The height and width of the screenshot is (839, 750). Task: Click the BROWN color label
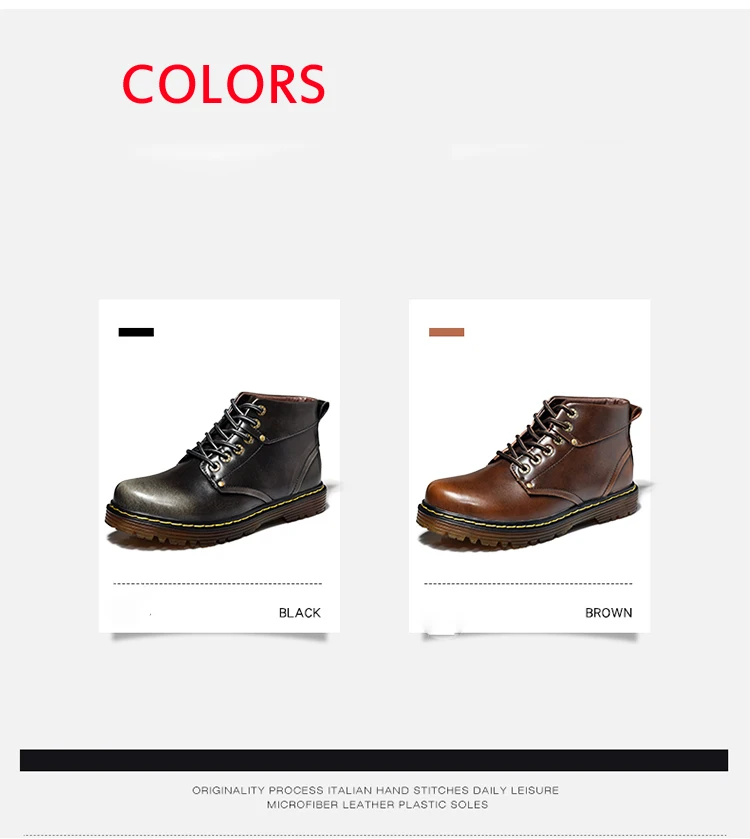[x=608, y=613]
